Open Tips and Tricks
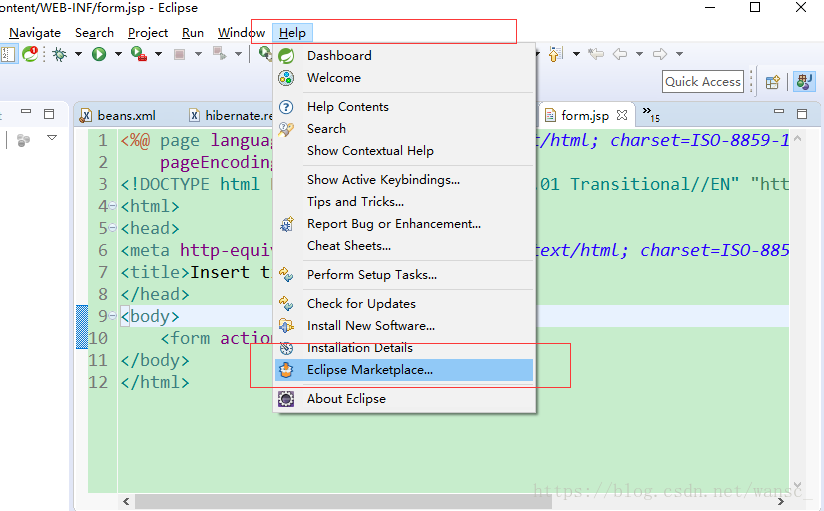 (x=404, y=202)
